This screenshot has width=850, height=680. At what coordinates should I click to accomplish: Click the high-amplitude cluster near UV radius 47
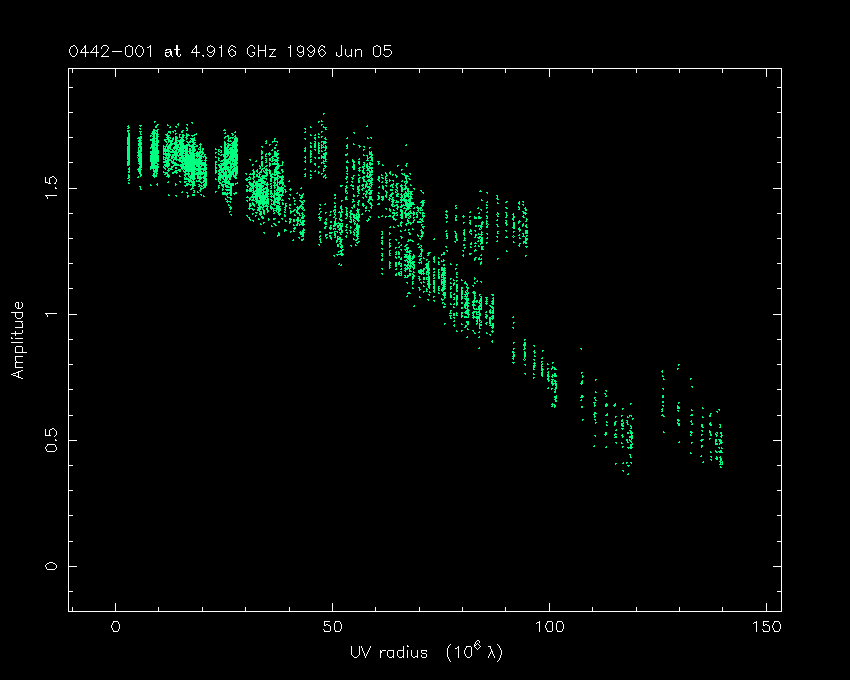318,150
